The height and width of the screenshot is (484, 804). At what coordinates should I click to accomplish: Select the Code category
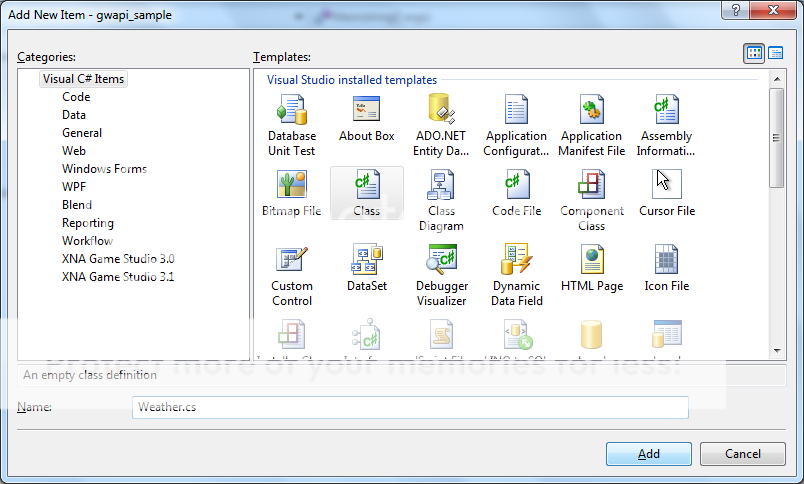(x=76, y=97)
